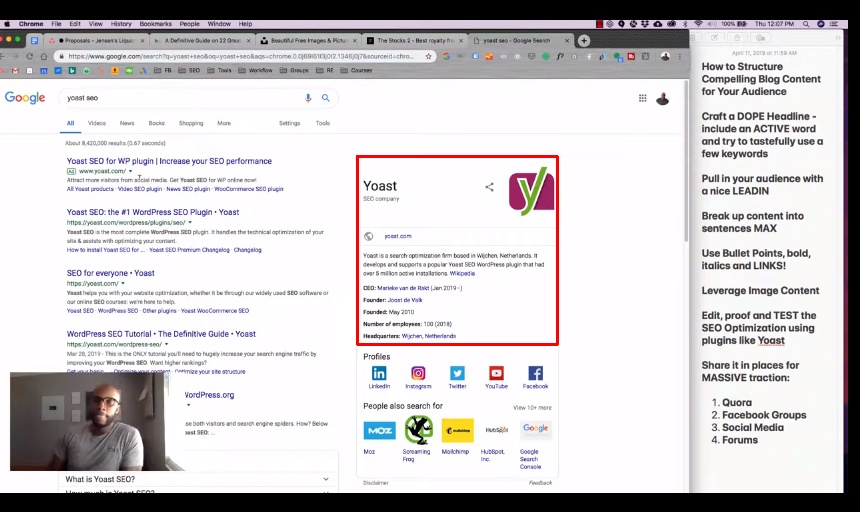Viewport: 860px width, 512px height.
Task: Open the Google apps grid
Action: (642, 98)
